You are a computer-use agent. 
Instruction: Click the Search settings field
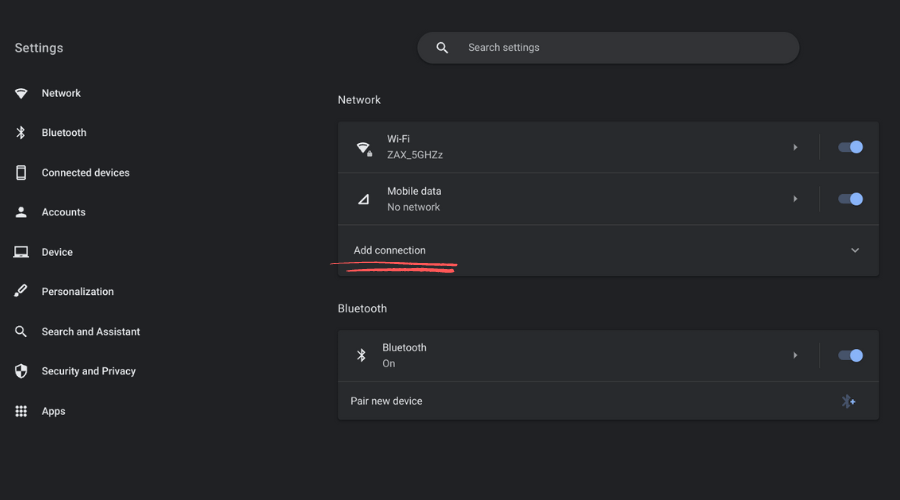(x=608, y=48)
